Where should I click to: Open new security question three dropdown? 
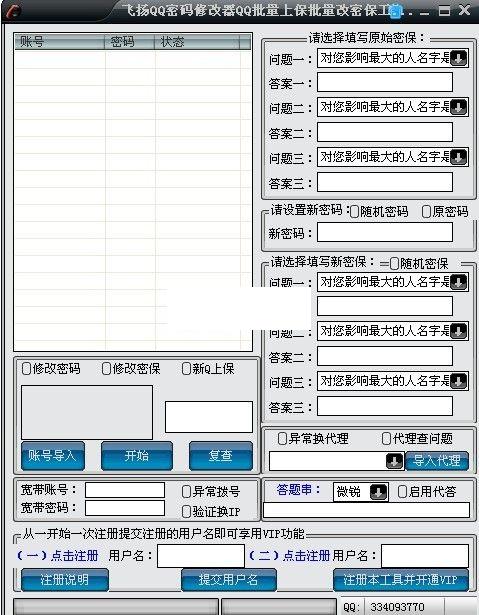pos(458,381)
